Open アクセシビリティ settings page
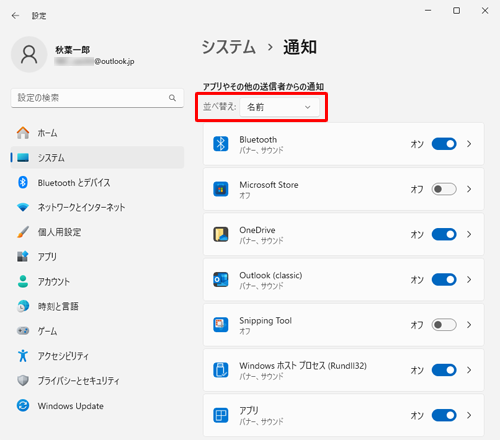 [97, 356]
